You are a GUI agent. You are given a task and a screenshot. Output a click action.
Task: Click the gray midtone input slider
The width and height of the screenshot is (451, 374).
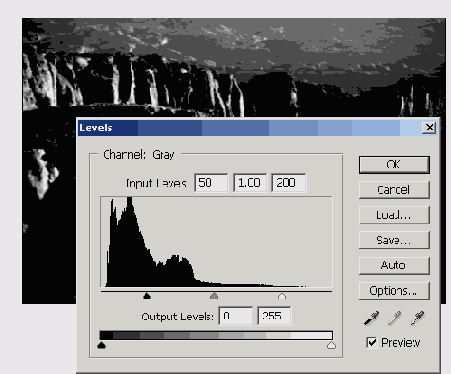tap(214, 296)
